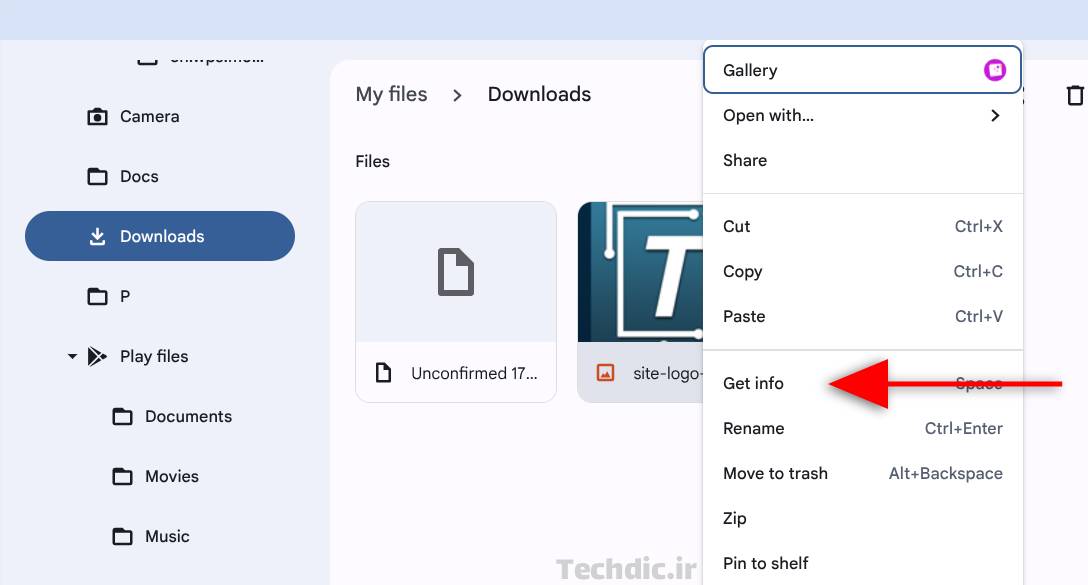The width and height of the screenshot is (1088, 585).
Task: Select the P folder in sidebar
Action: click(x=97, y=296)
